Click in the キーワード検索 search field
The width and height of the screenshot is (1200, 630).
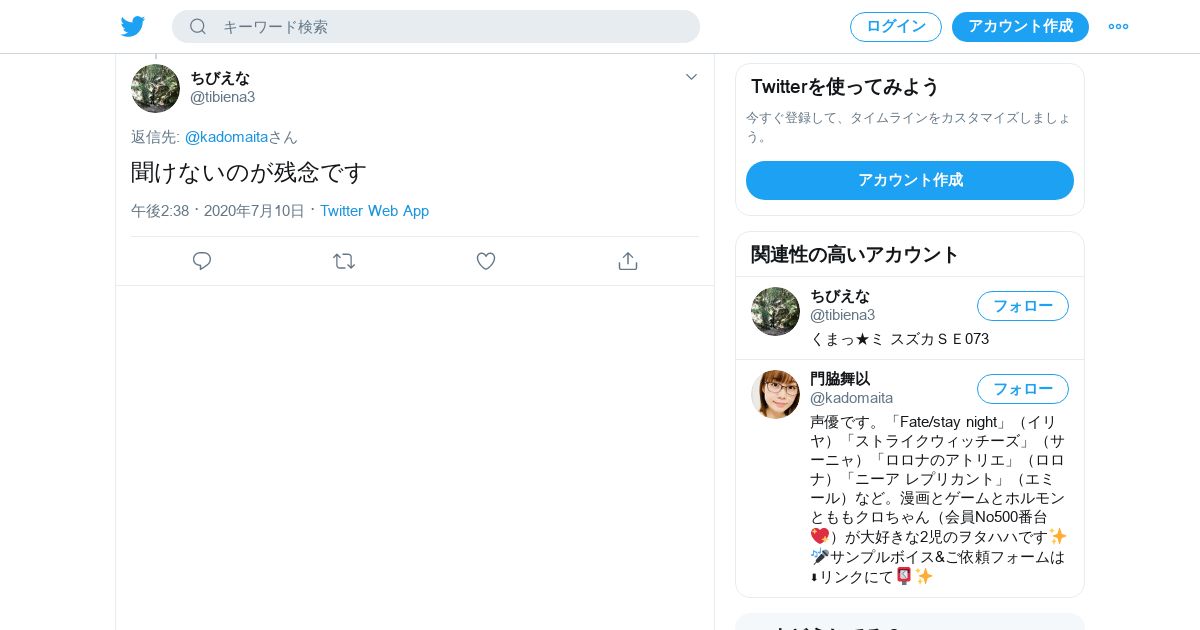tap(436, 26)
